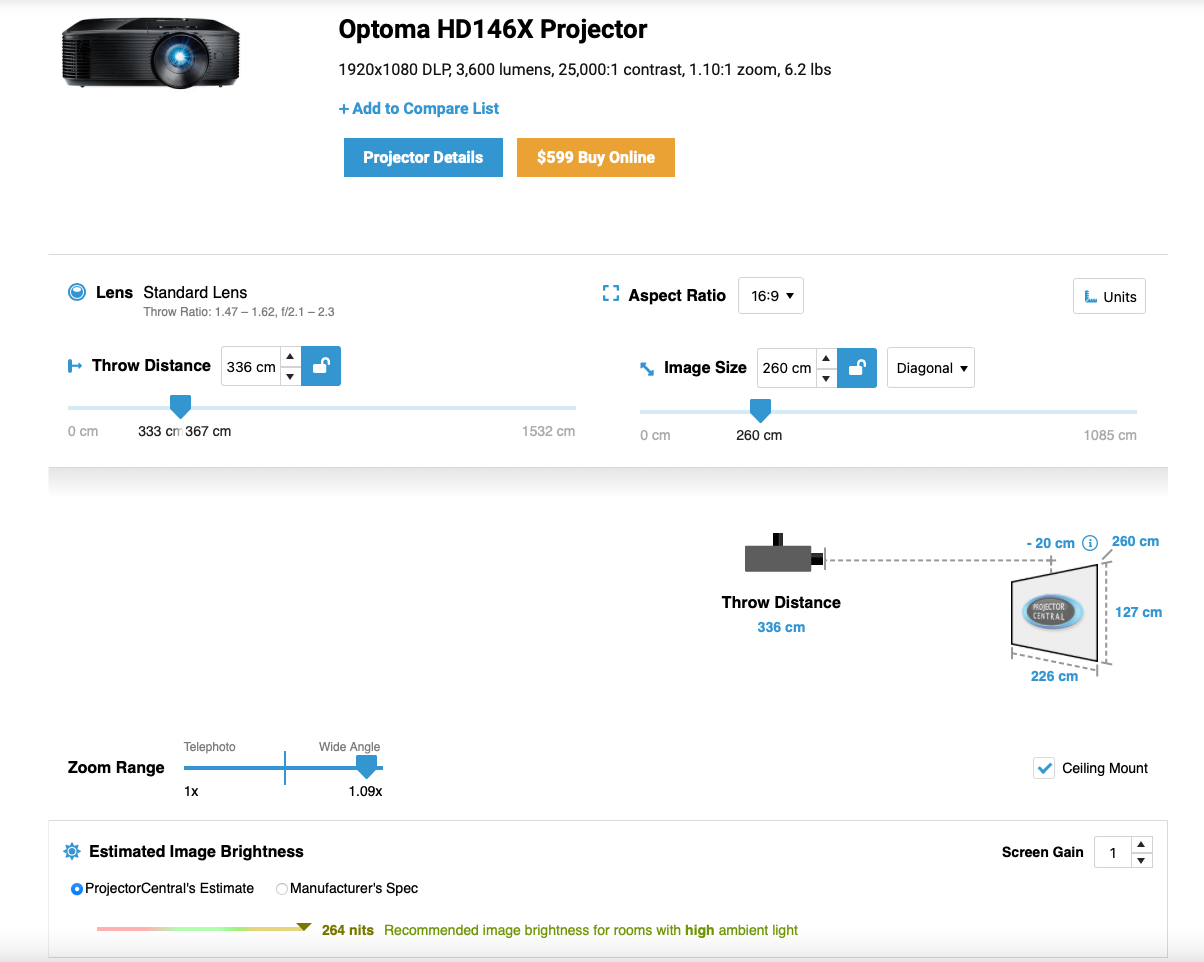Viewport: 1204px width, 962px height.
Task: Click the Image Size slider handle
Action: [760, 410]
